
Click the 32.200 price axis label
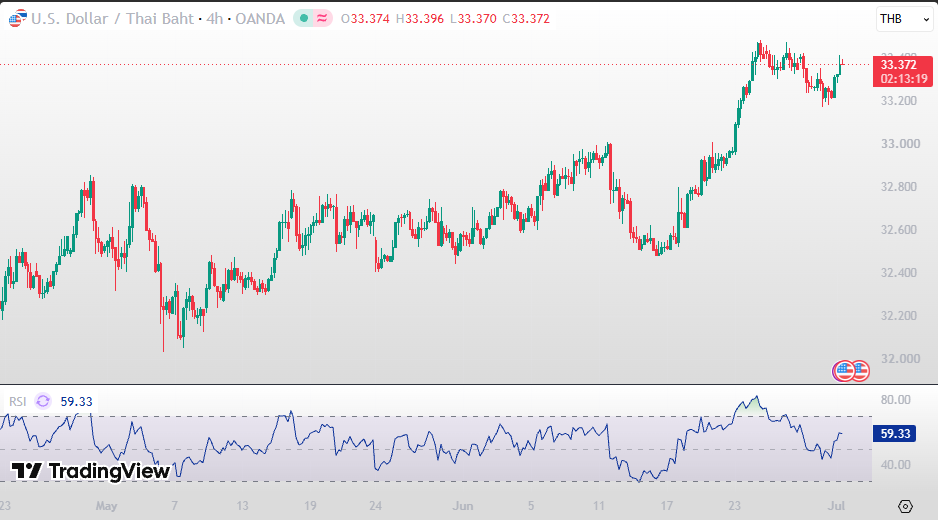[899, 316]
